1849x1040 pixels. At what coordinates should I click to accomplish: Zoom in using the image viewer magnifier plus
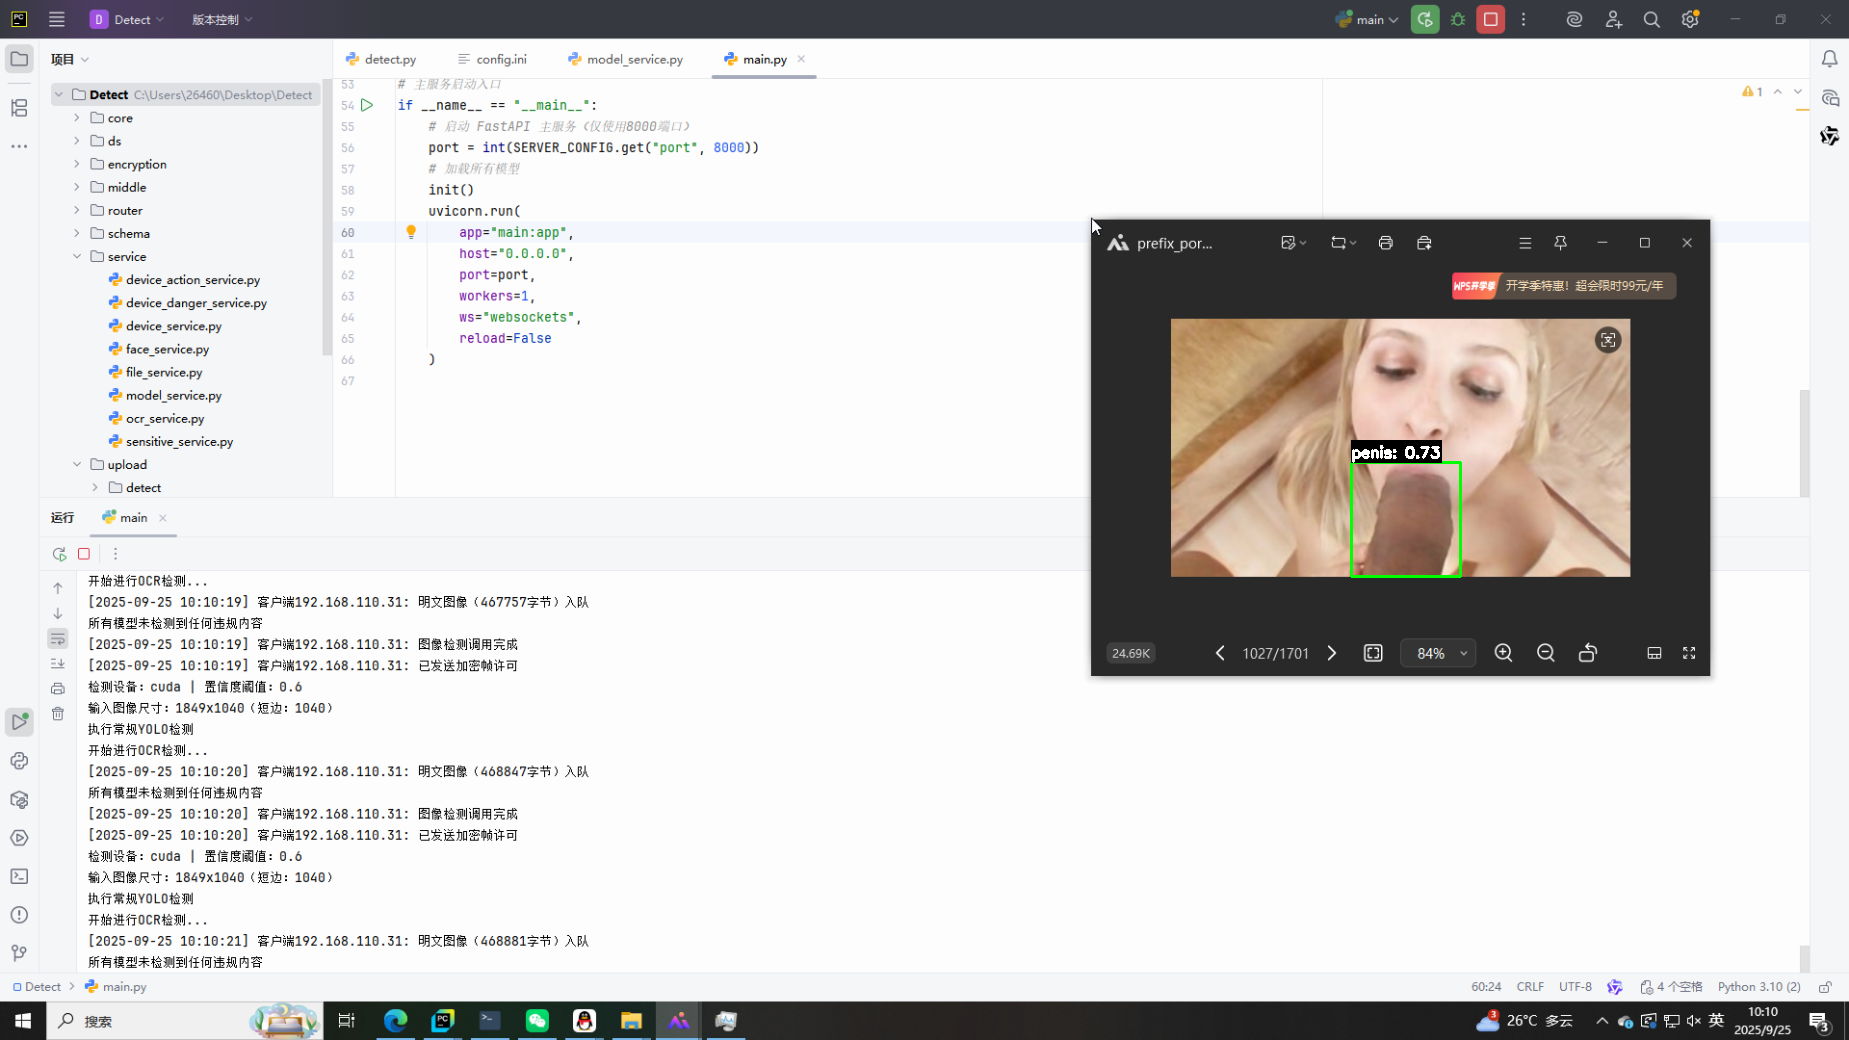(1503, 653)
